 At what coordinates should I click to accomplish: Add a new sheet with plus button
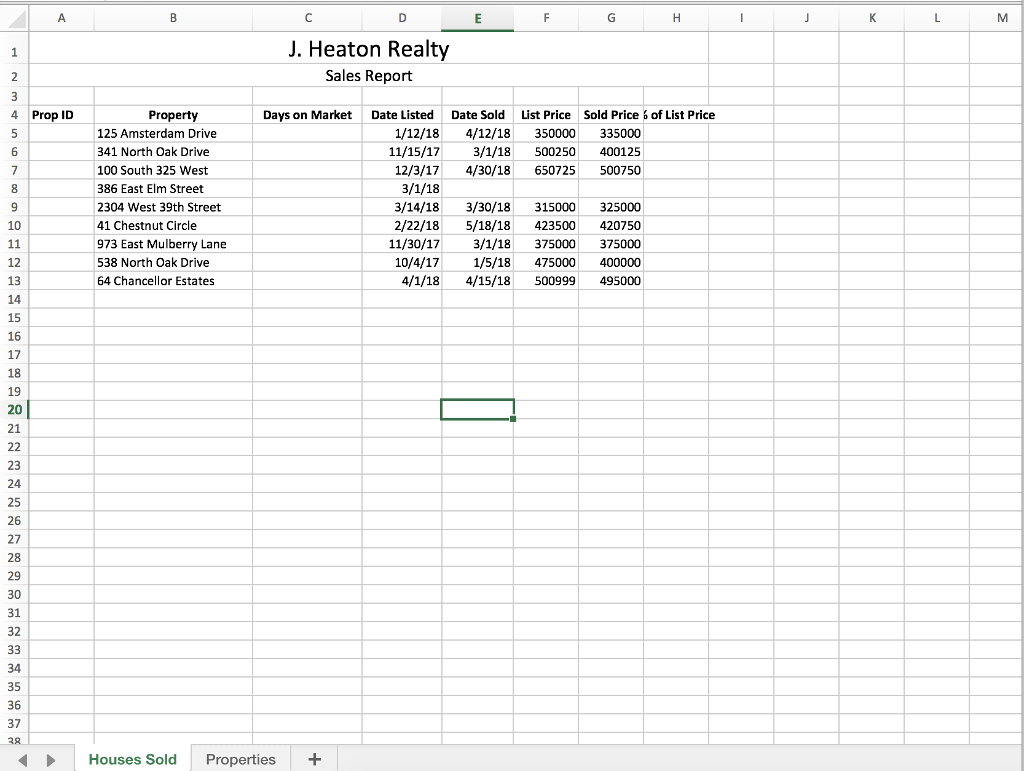[x=314, y=759]
